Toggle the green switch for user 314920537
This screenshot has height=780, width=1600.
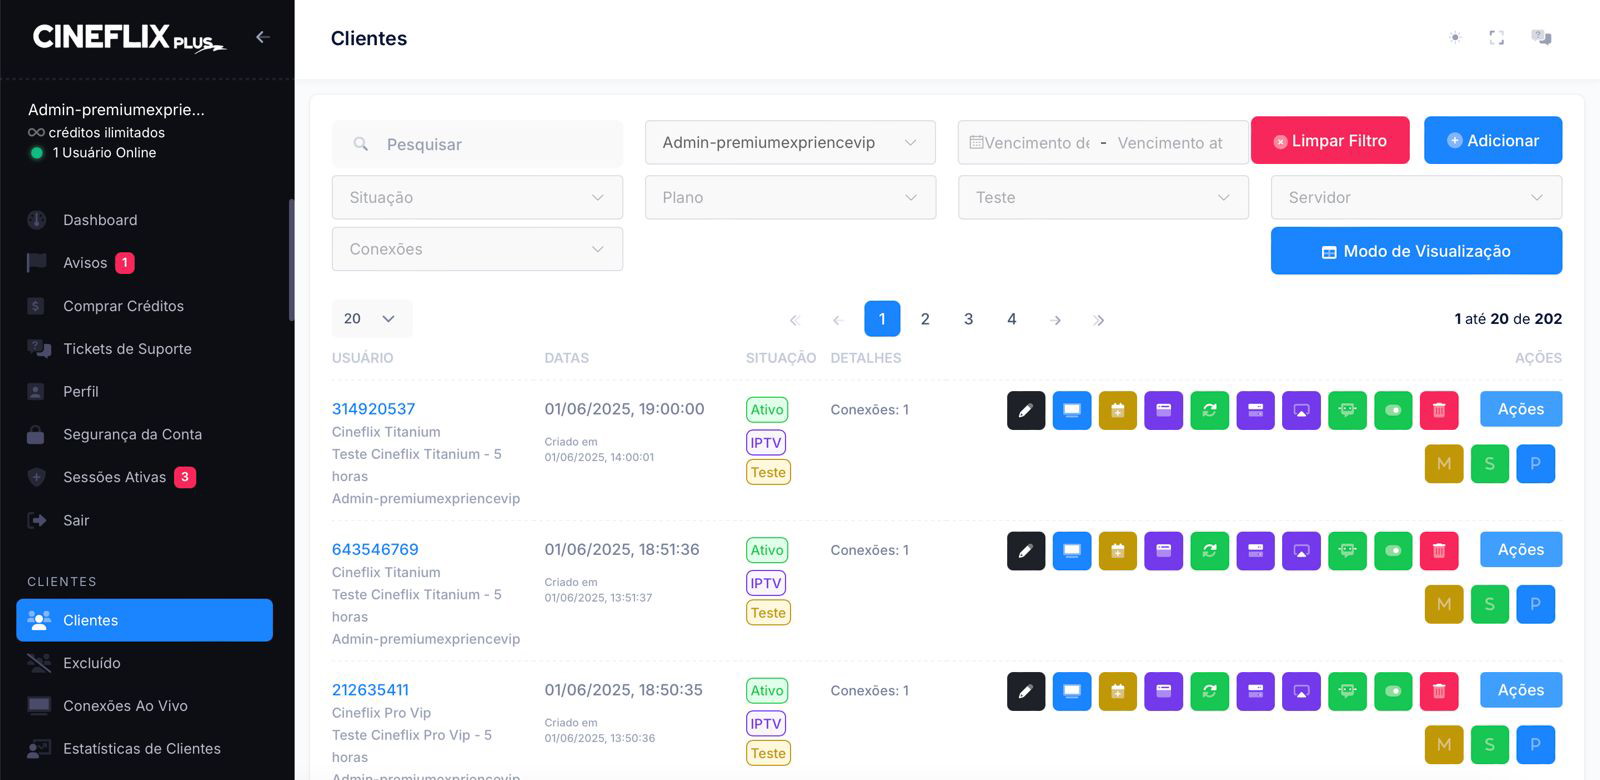pos(1393,410)
